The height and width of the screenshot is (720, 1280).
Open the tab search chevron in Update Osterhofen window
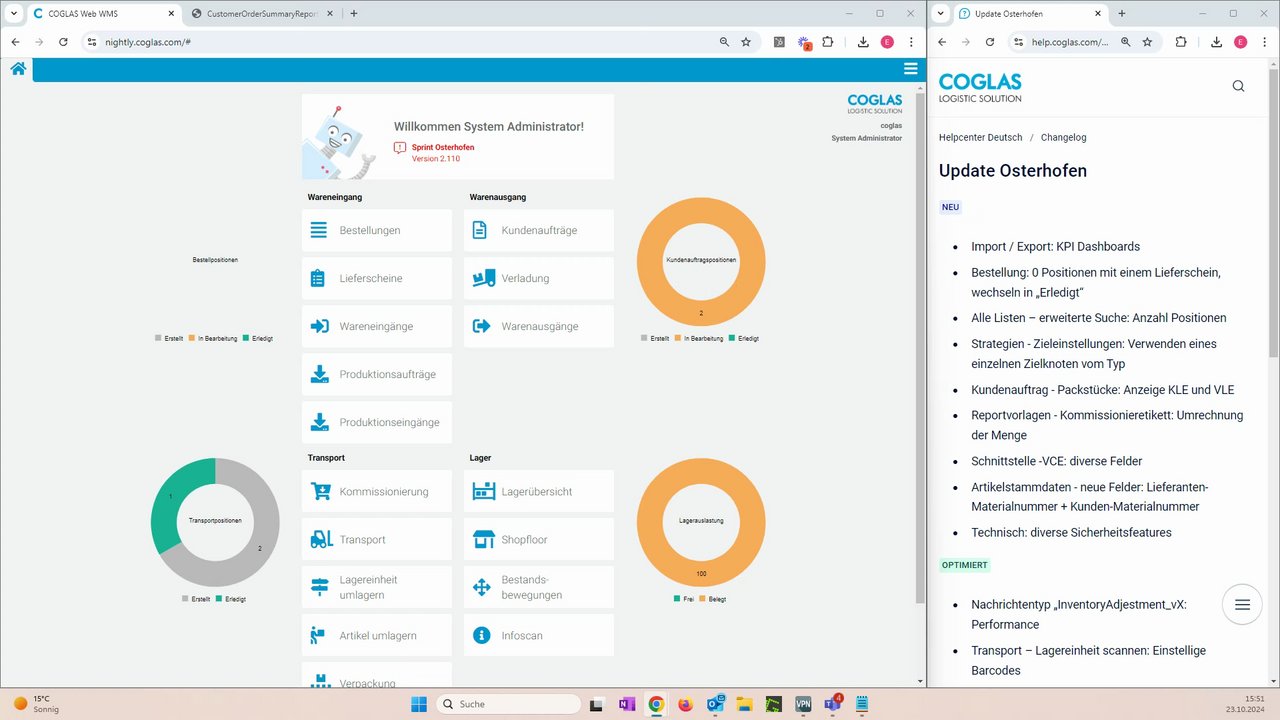[x=941, y=13]
